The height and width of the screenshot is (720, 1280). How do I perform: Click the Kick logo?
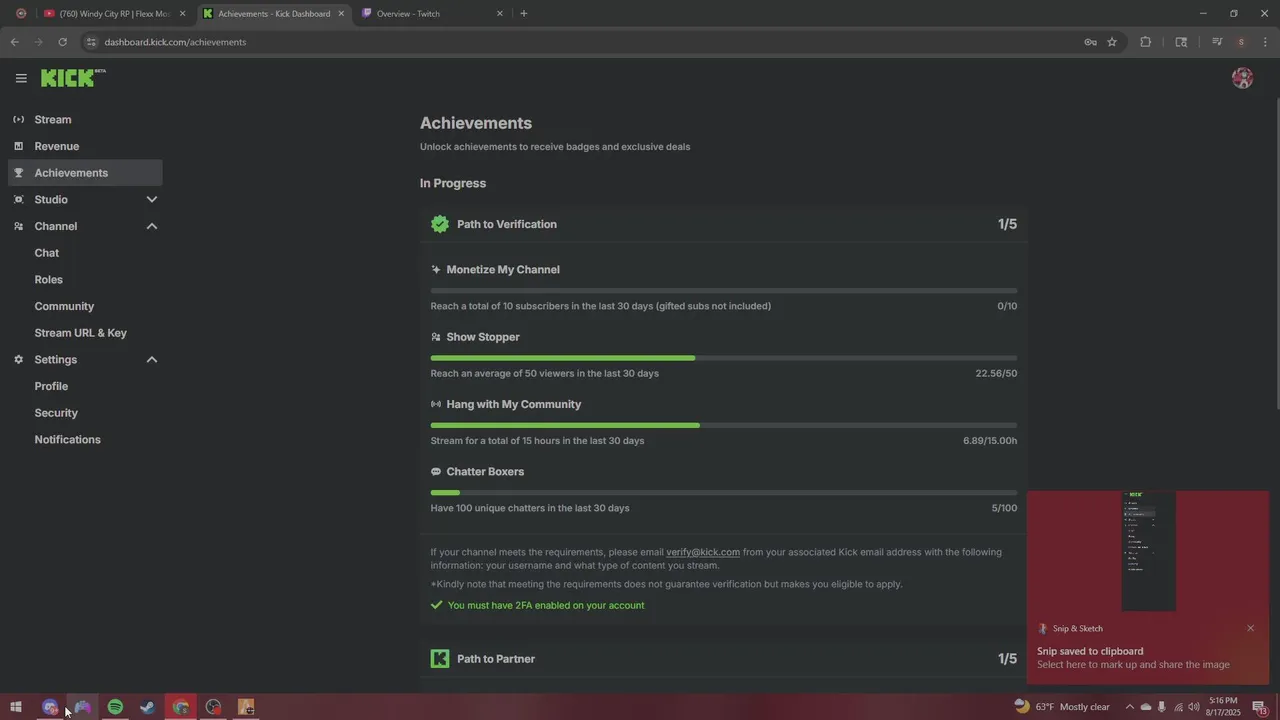[73, 78]
